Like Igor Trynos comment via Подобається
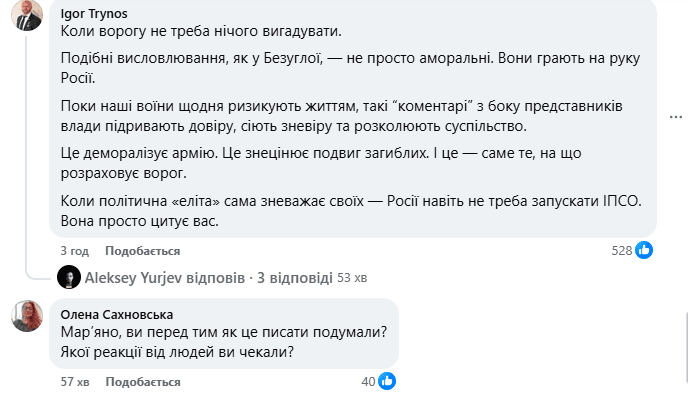The height and width of the screenshot is (395, 688). pos(143,251)
